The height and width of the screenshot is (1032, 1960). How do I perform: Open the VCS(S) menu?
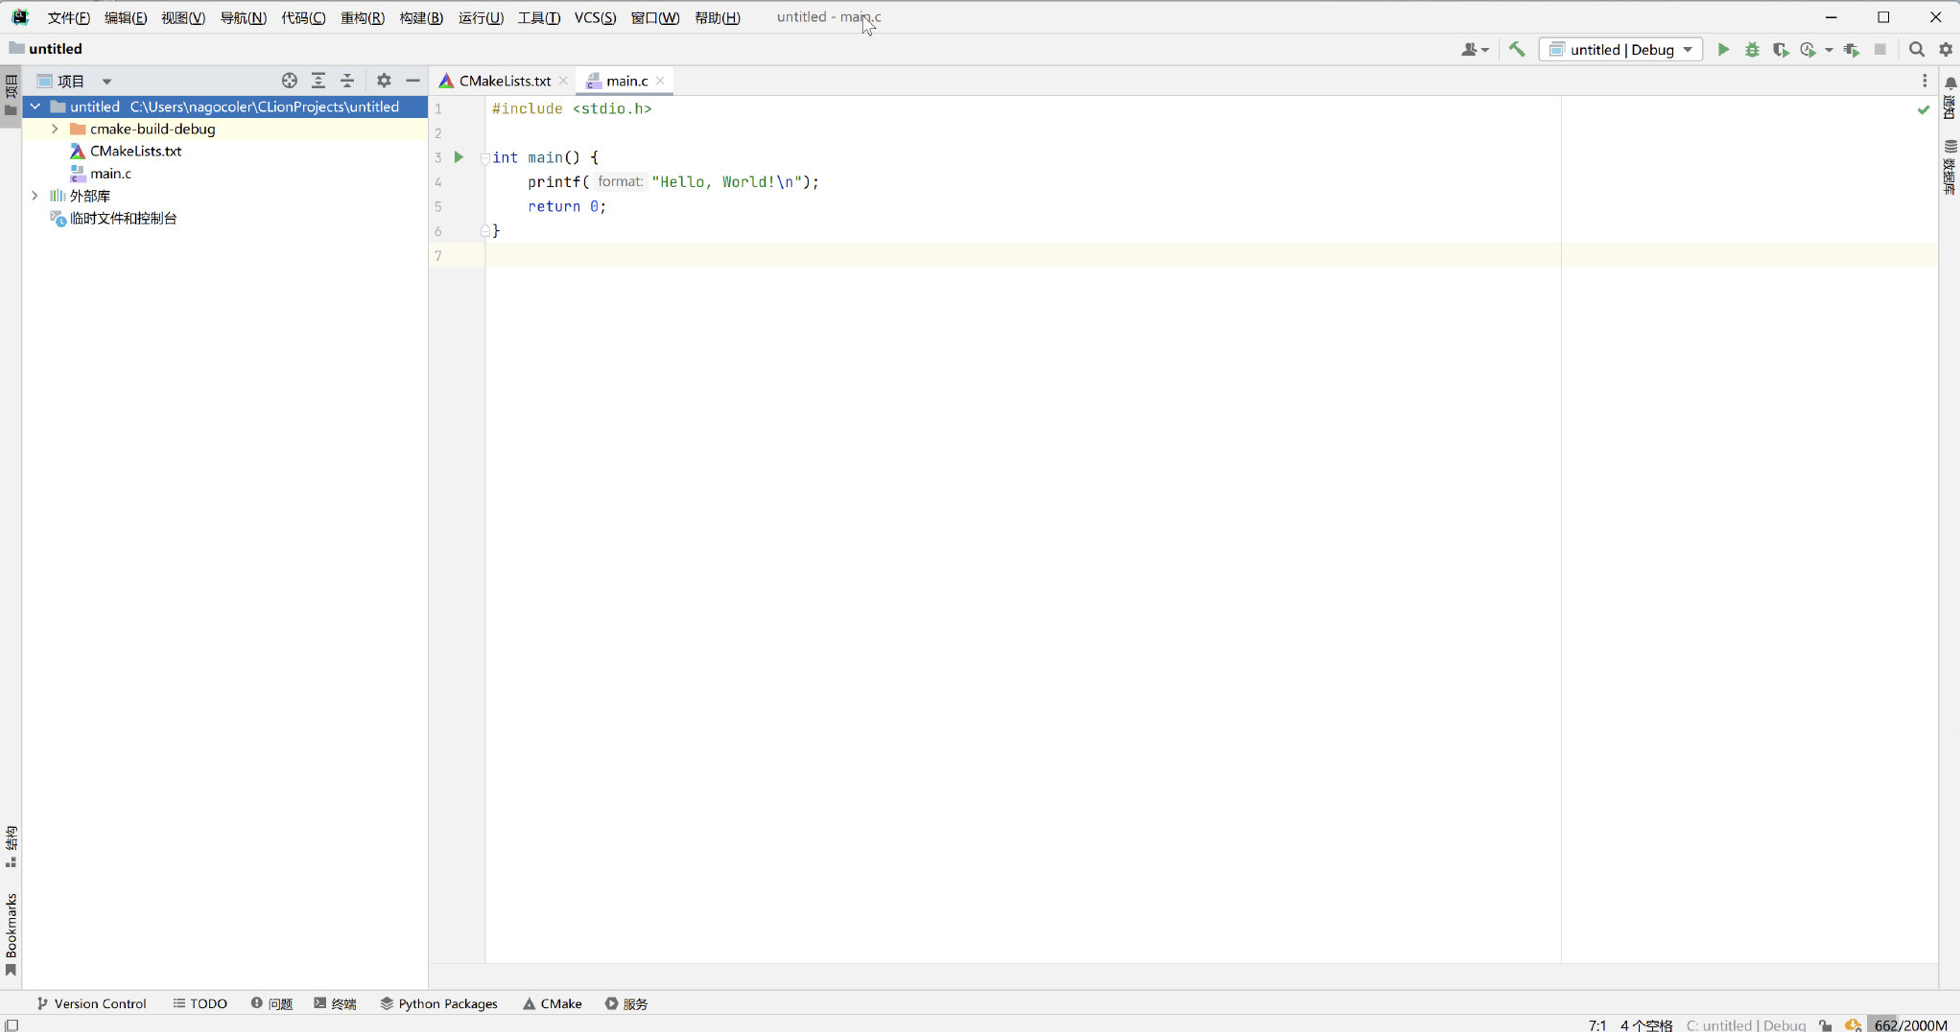(595, 18)
